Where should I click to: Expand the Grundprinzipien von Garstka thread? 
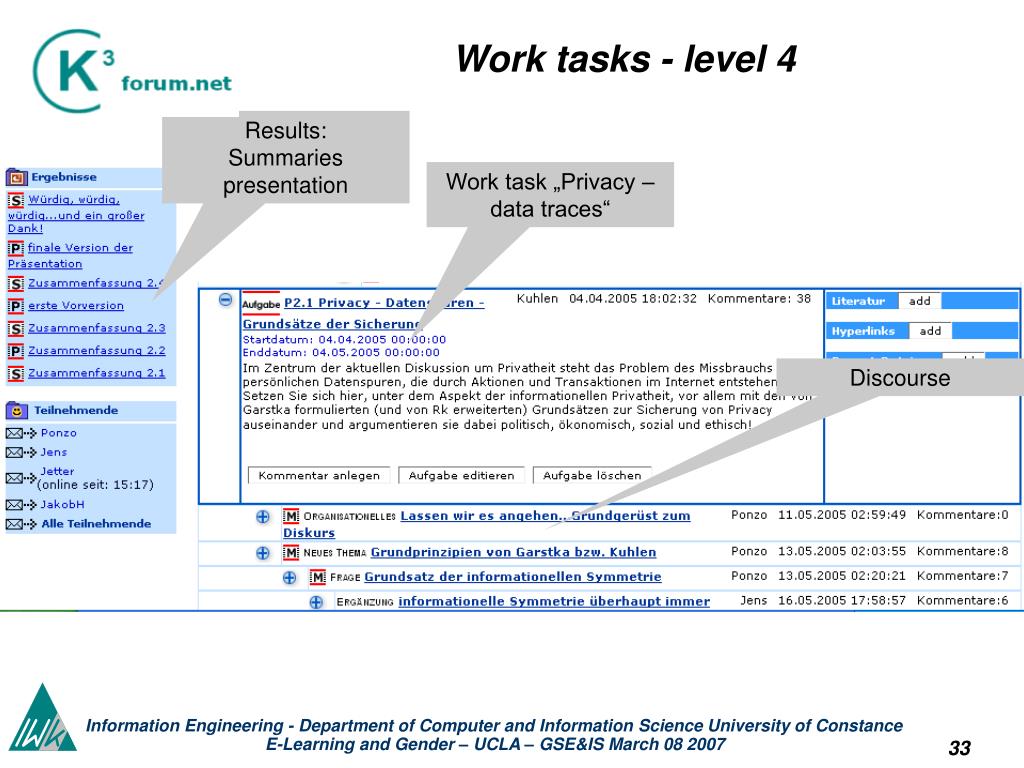point(263,553)
